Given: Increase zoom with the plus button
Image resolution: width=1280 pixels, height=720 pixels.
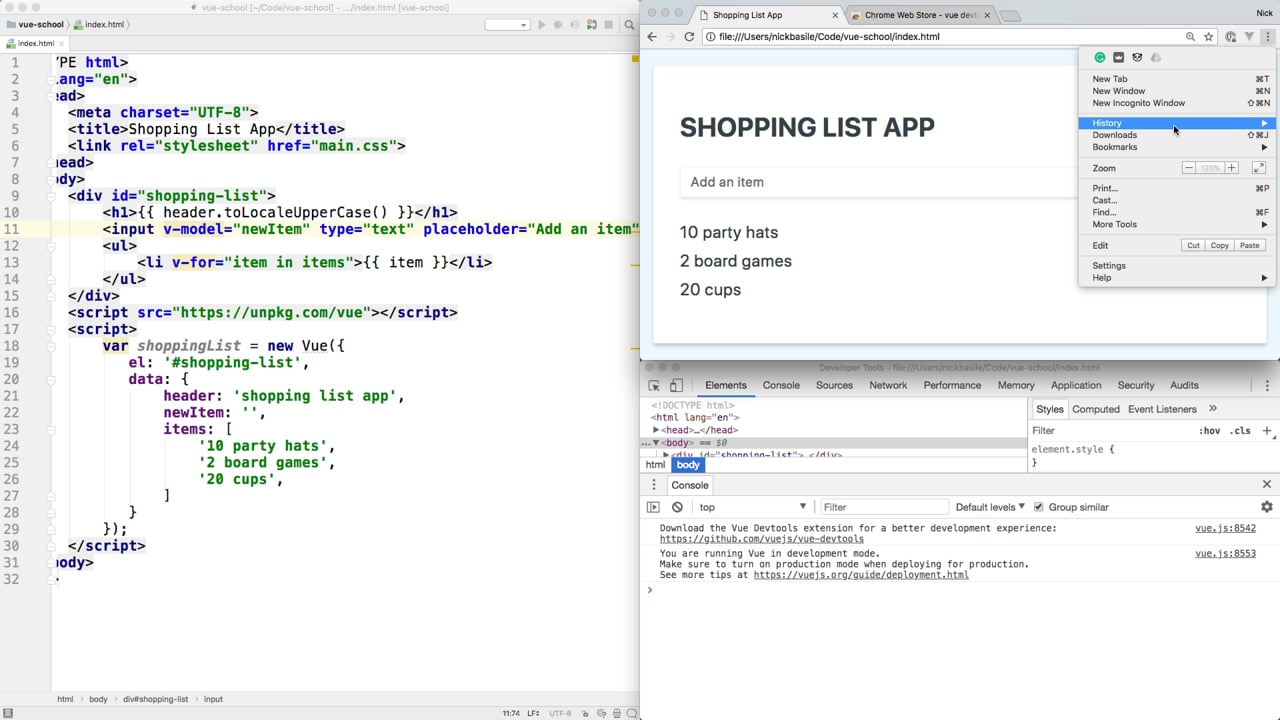Looking at the screenshot, I should tap(1232, 168).
